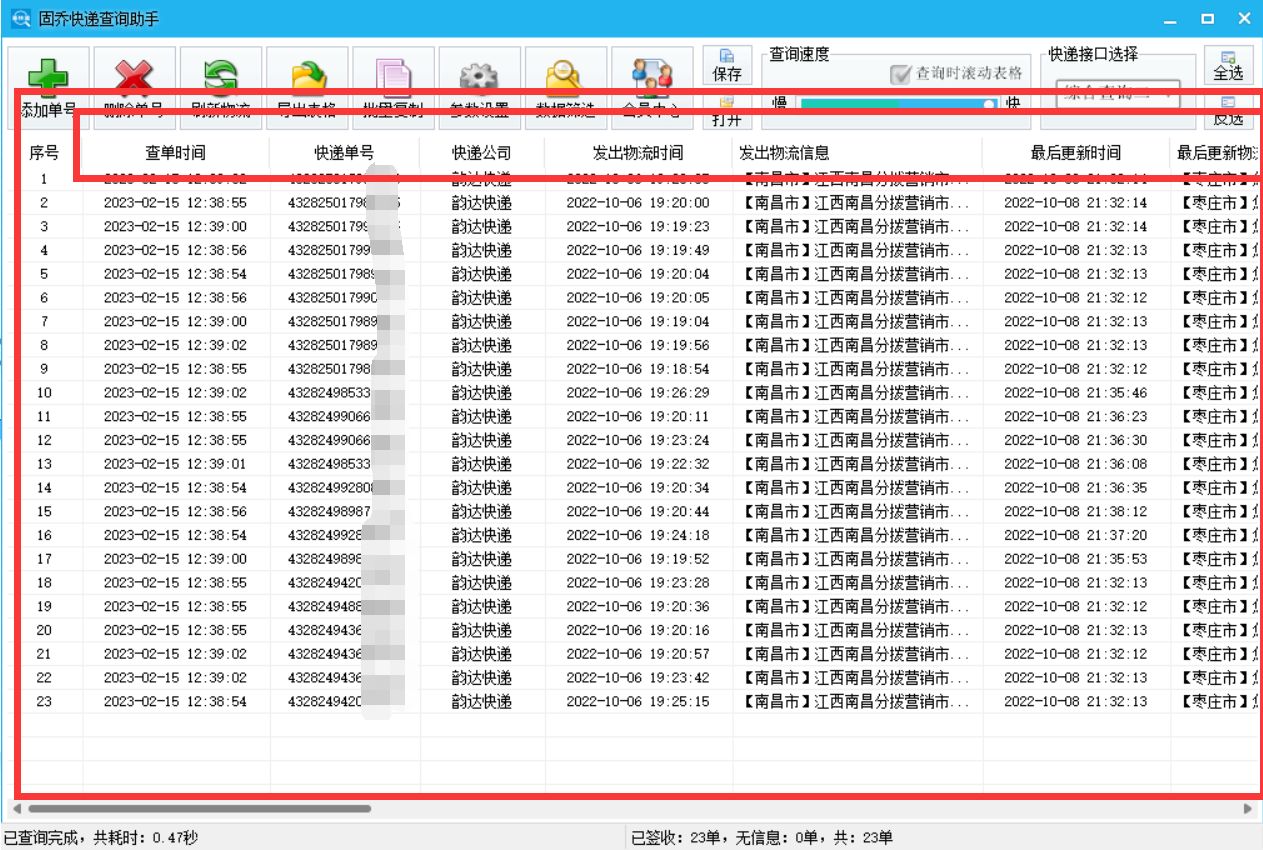
Task: Click the 打开 open button
Action: 727,112
